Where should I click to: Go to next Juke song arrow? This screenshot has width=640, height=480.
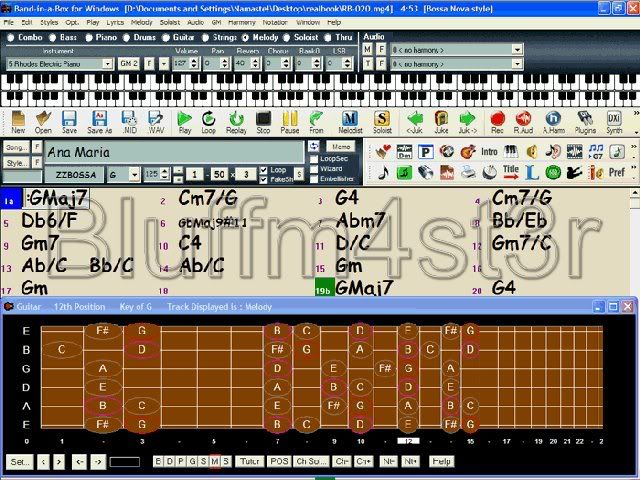pos(467,122)
